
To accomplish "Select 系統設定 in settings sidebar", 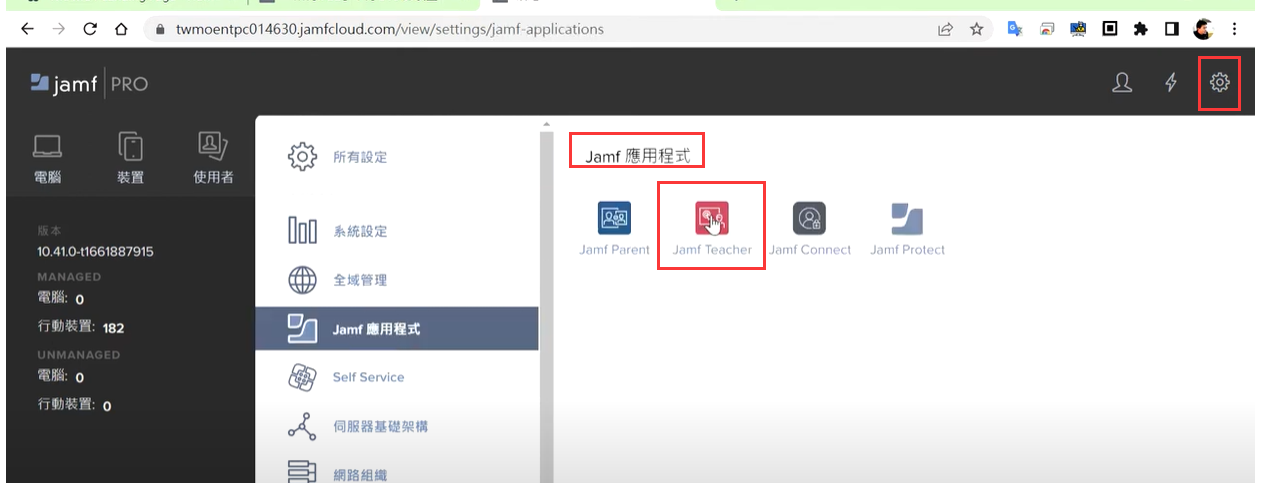I will pos(397,231).
